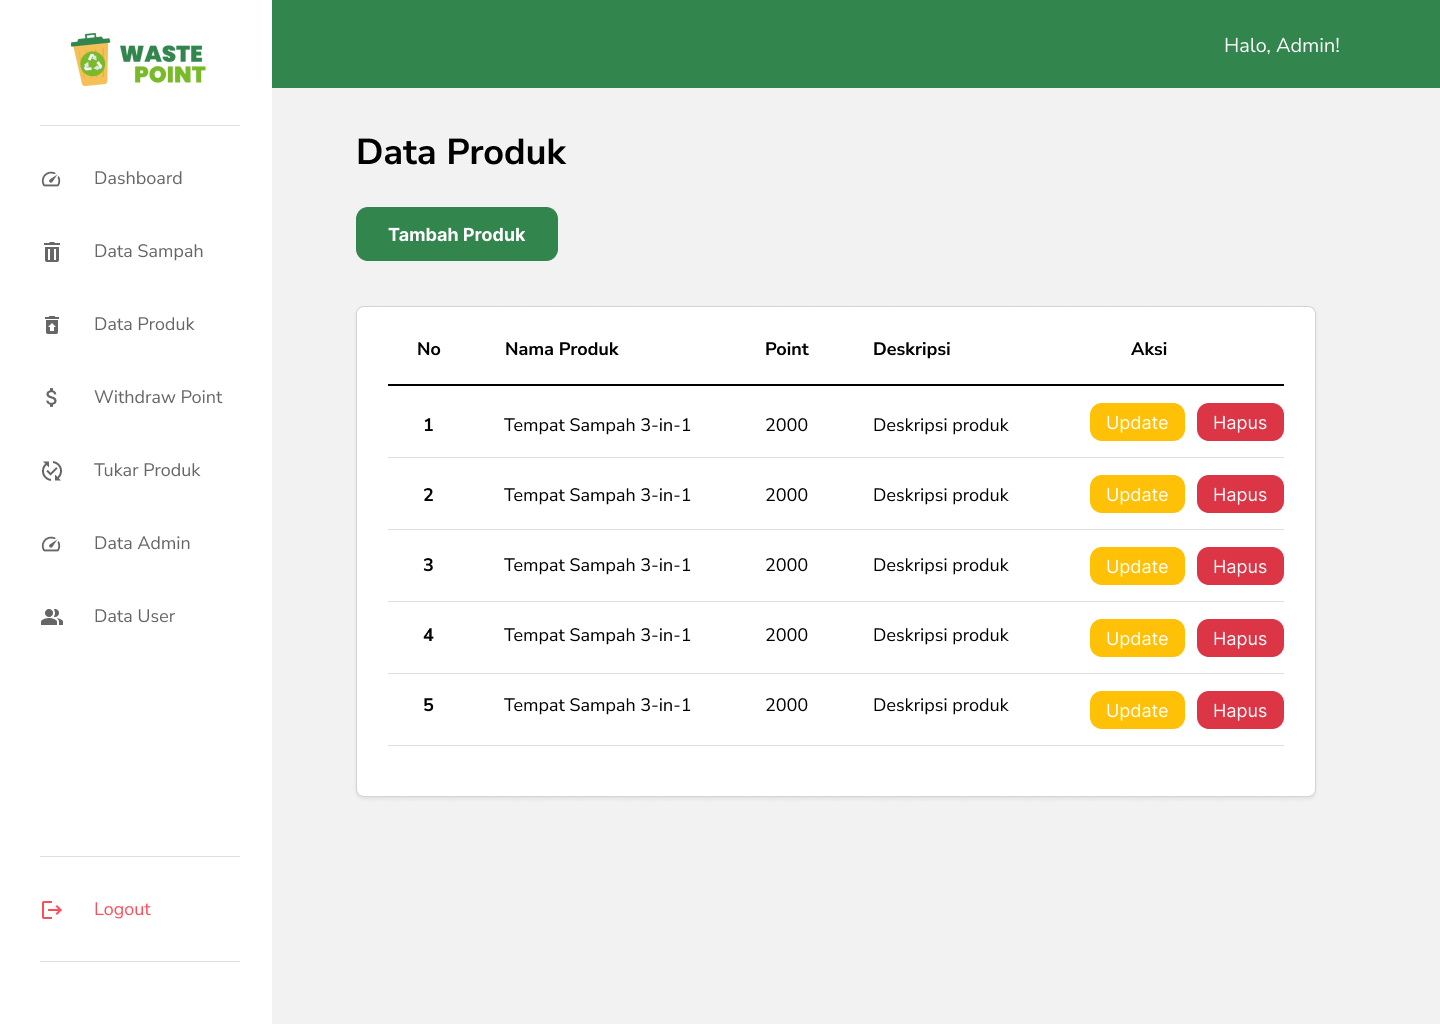Image resolution: width=1440 pixels, height=1024 pixels.
Task: Click the Logout exit arrow icon
Action: (x=51, y=909)
